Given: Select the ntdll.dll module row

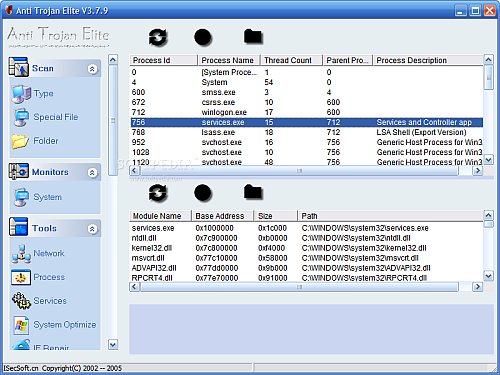Looking at the screenshot, I should click(306, 238).
